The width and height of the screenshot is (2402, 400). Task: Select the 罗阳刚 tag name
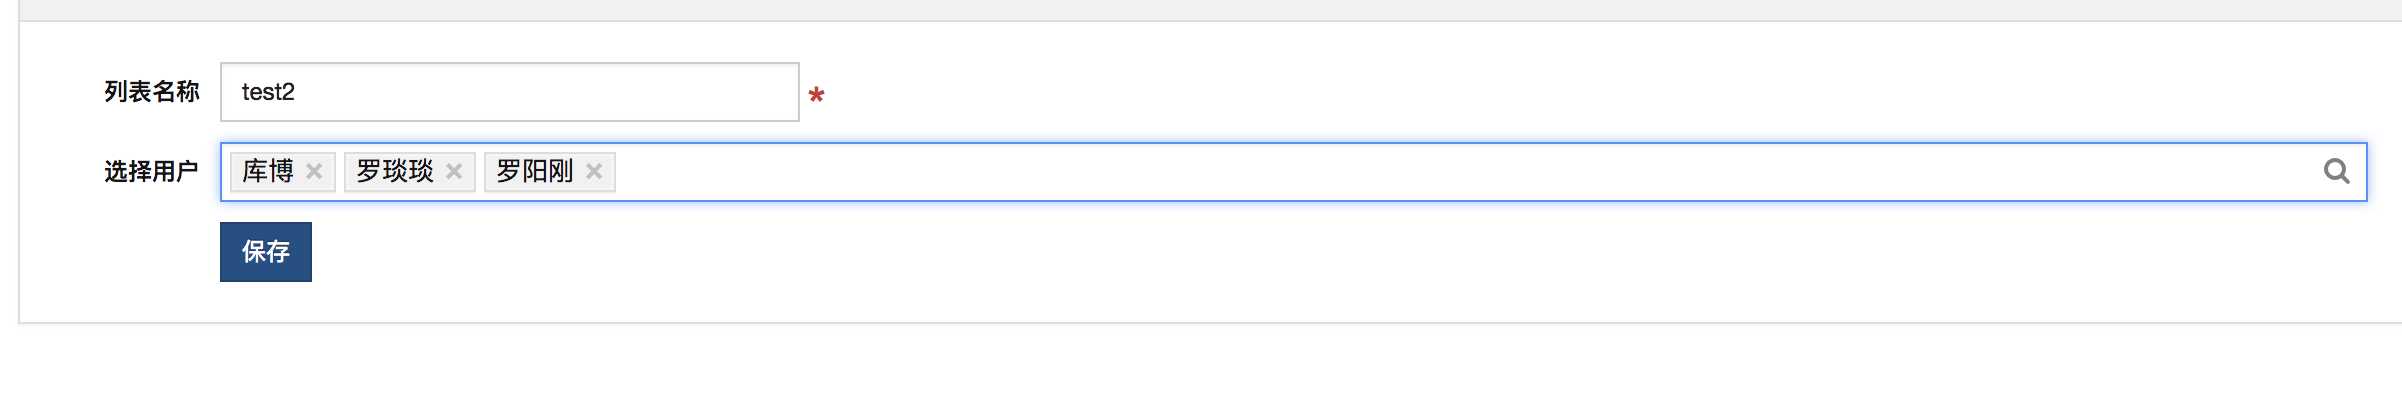pos(535,171)
